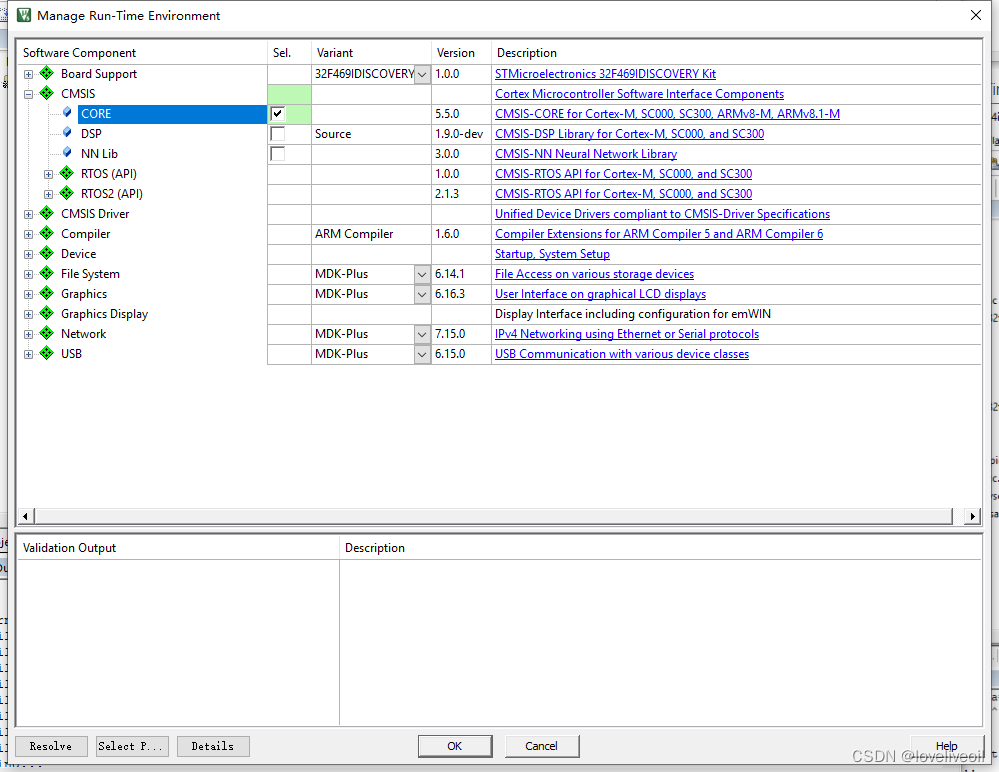999x772 pixels.
Task: Click the Select P... button
Action: point(133,746)
